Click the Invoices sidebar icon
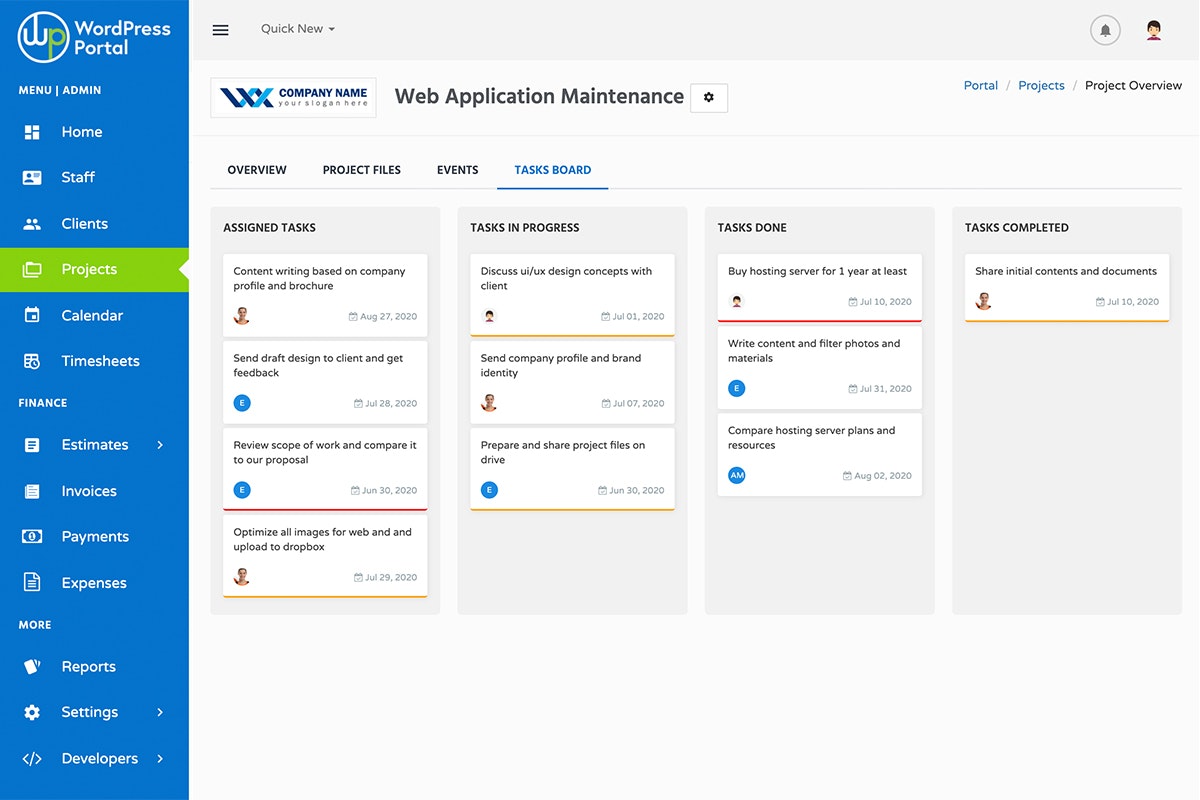This screenshot has height=800, width=1200. [32, 491]
